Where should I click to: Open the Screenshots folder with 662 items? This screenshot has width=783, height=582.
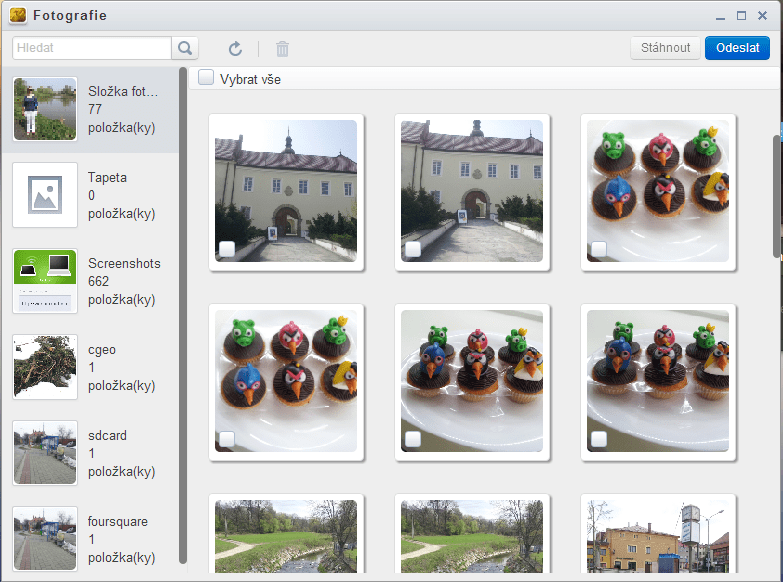click(90, 281)
